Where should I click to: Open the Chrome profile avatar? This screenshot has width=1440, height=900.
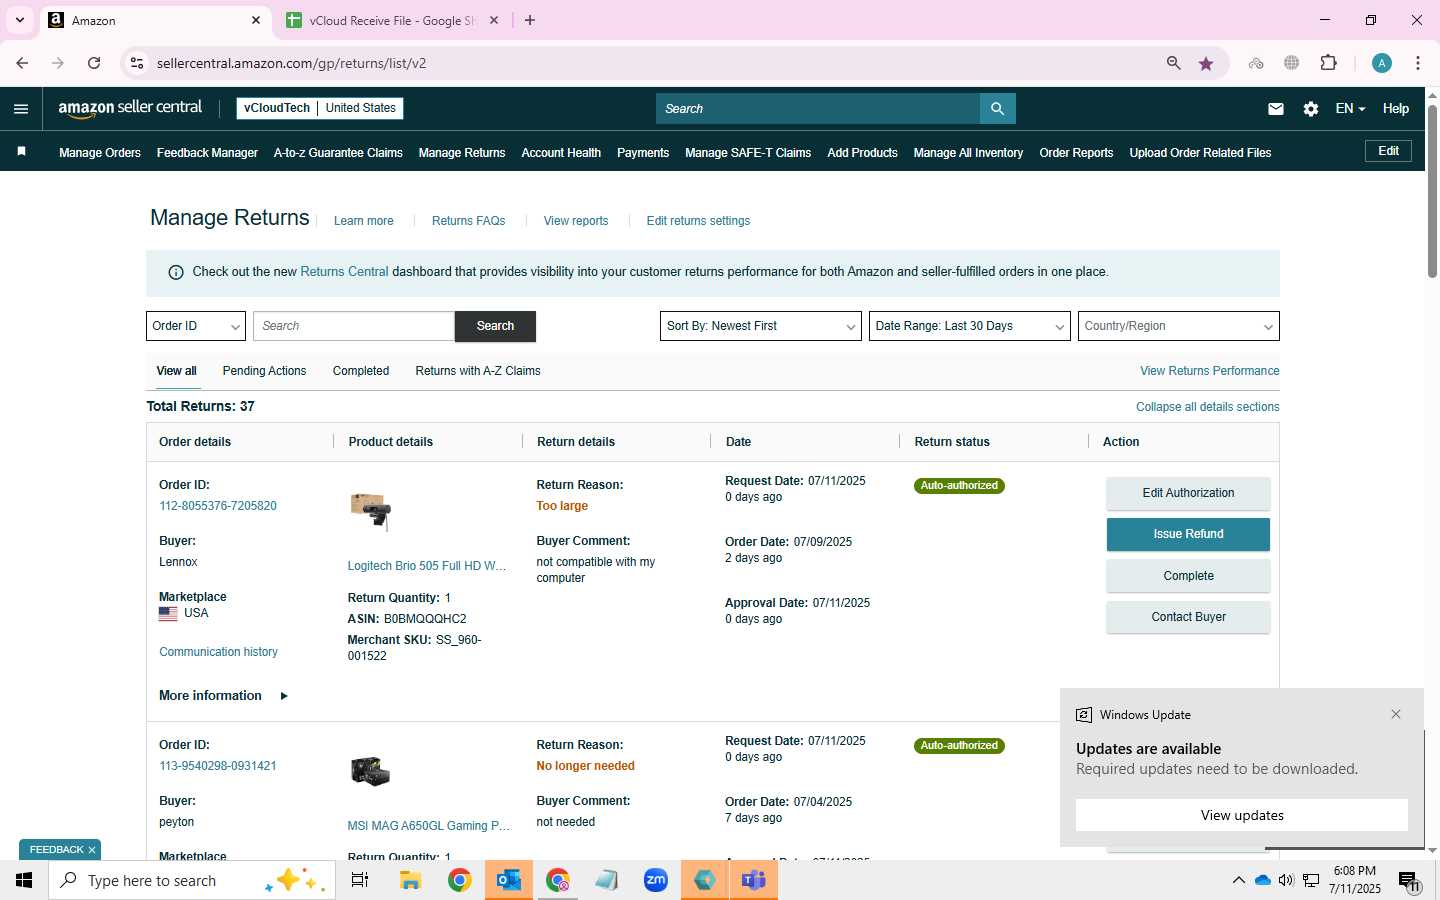pos(1382,63)
